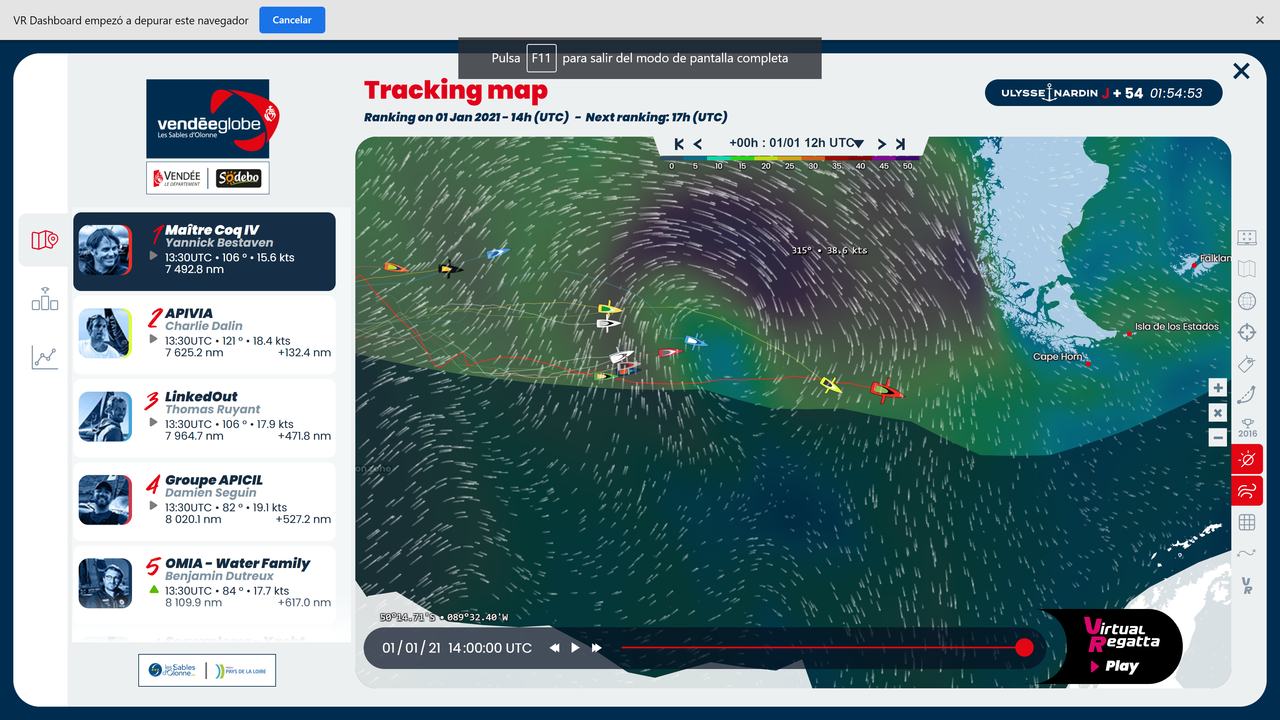Click the Ulysse Nardin timer badge
This screenshot has width=1280, height=720.
[1103, 93]
